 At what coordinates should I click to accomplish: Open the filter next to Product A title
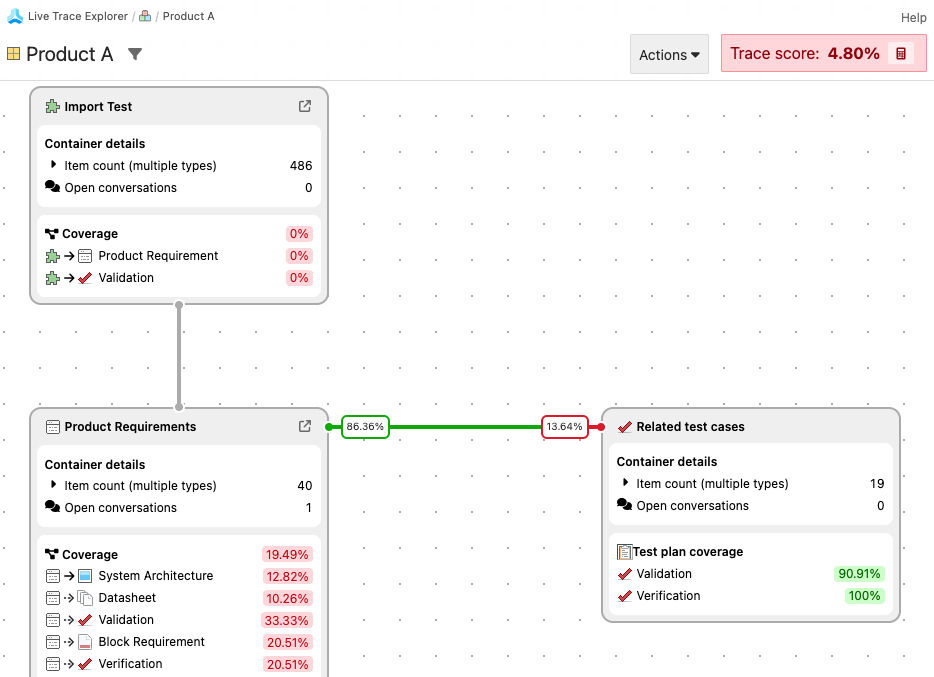(134, 55)
